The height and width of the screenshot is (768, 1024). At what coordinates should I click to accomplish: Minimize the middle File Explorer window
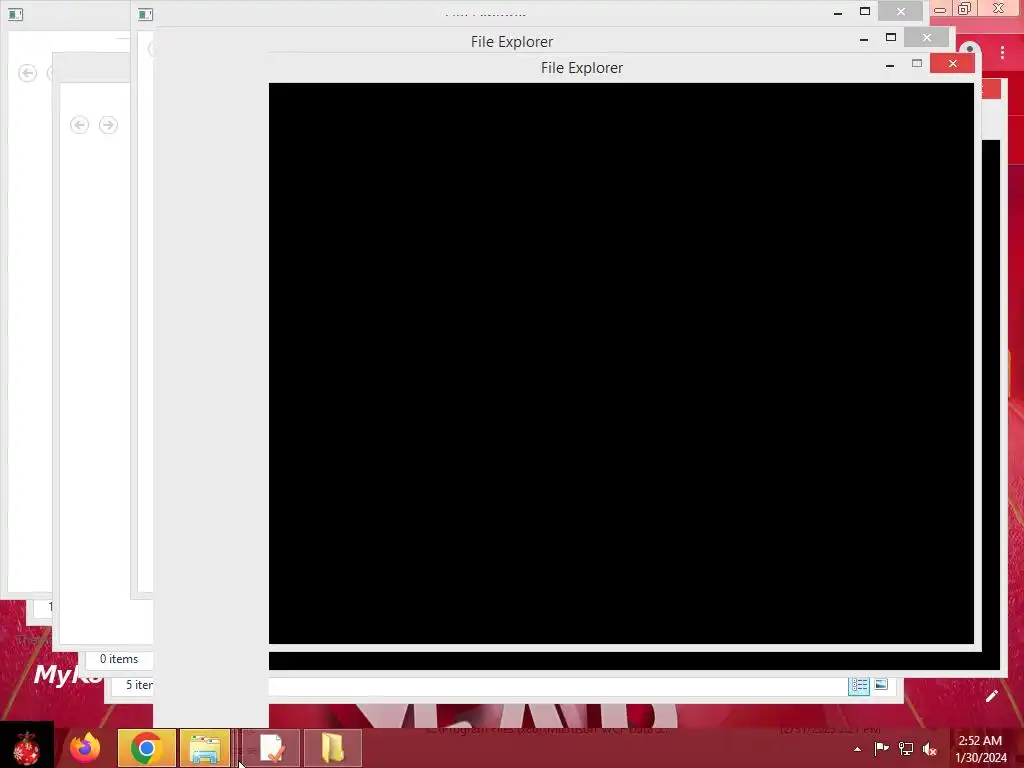pyautogui.click(x=863, y=39)
